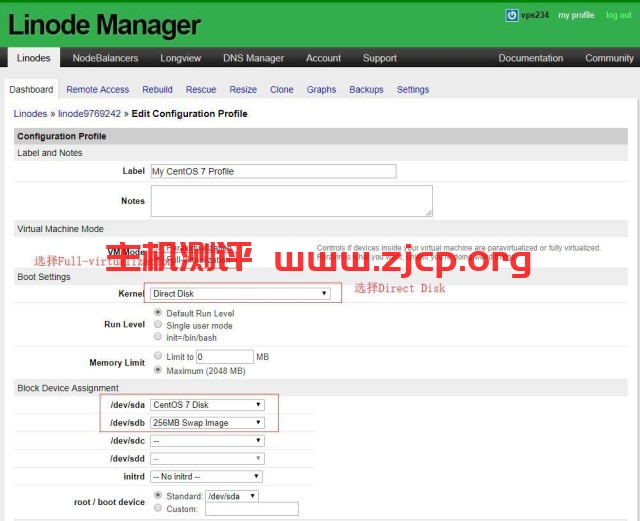Open the Kernel dropdown showing Direct Disk

point(240,294)
